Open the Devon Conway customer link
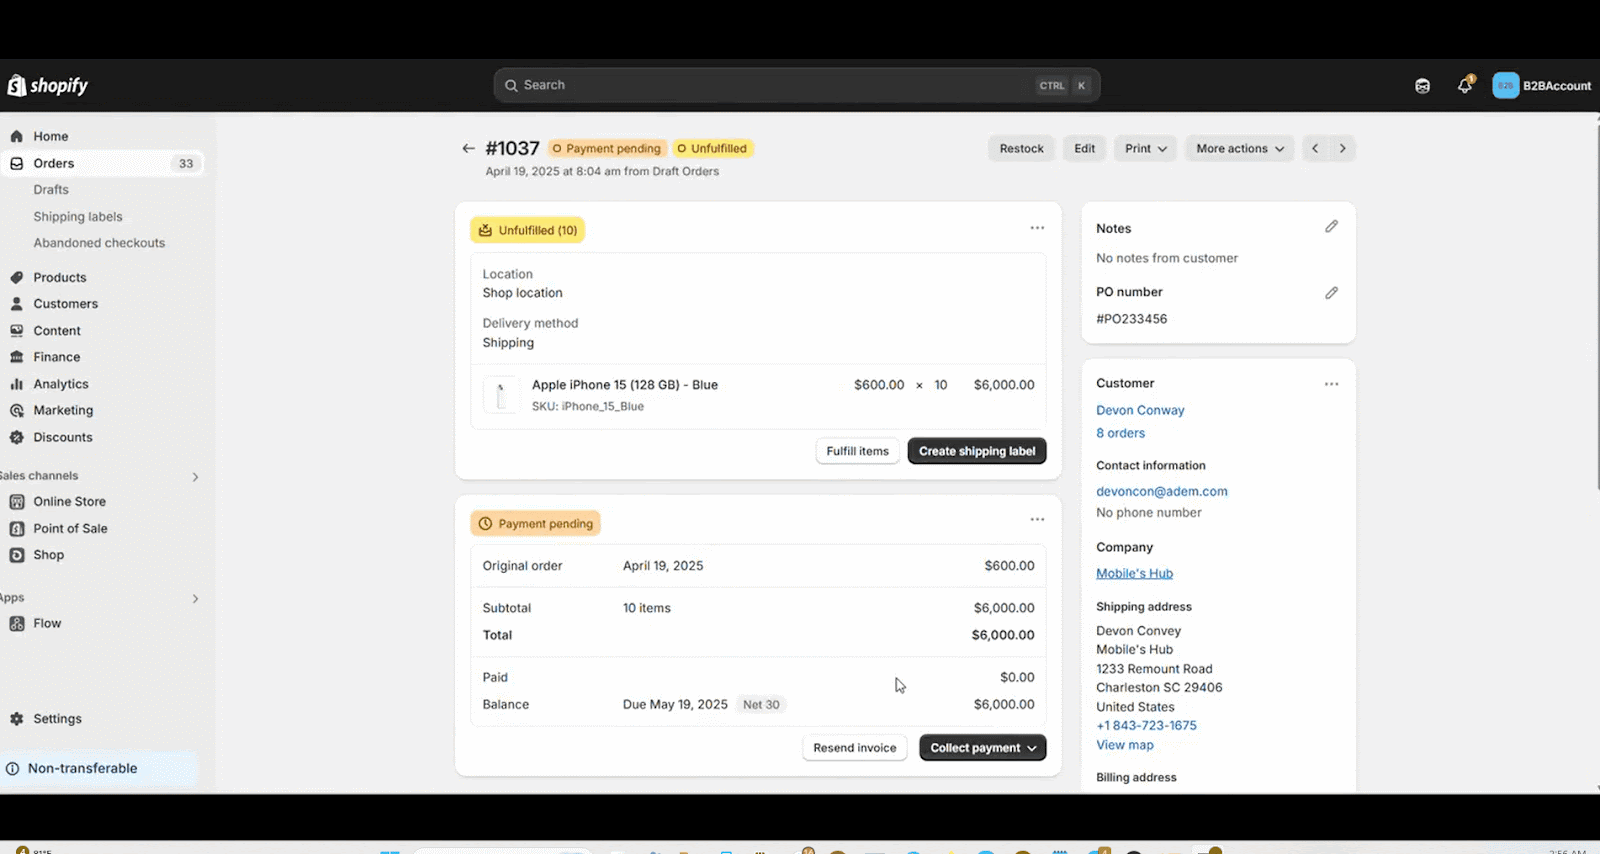1600x854 pixels. coord(1140,410)
